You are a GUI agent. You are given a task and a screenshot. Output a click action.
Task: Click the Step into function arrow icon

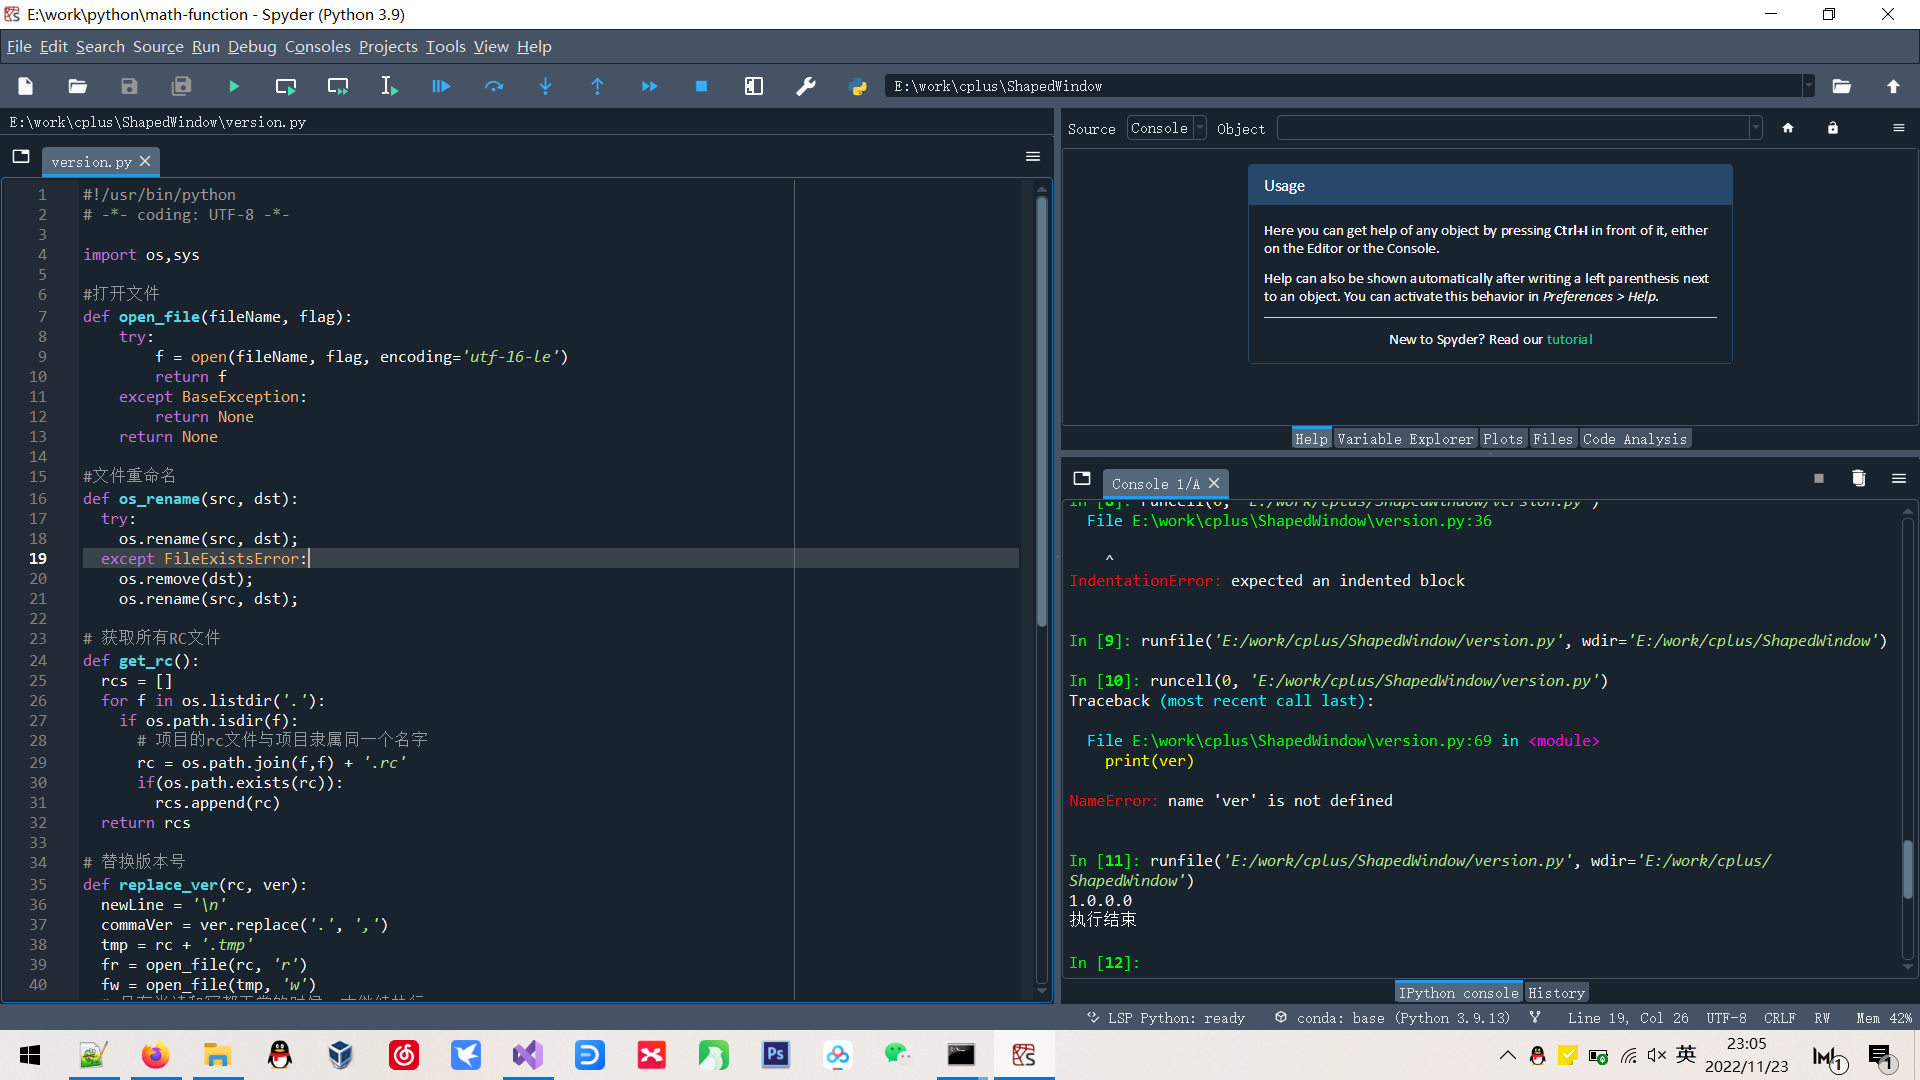click(545, 87)
